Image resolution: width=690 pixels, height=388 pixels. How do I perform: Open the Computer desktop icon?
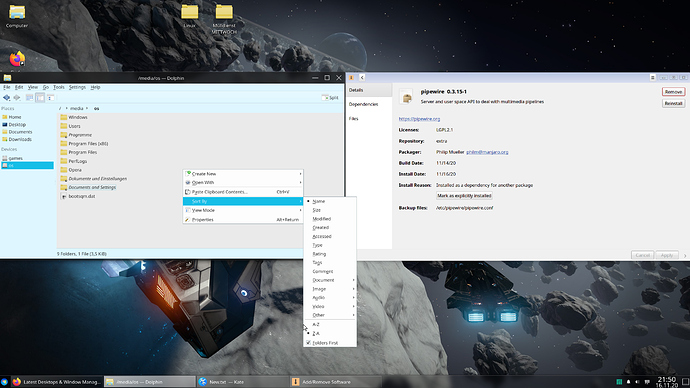17,16
